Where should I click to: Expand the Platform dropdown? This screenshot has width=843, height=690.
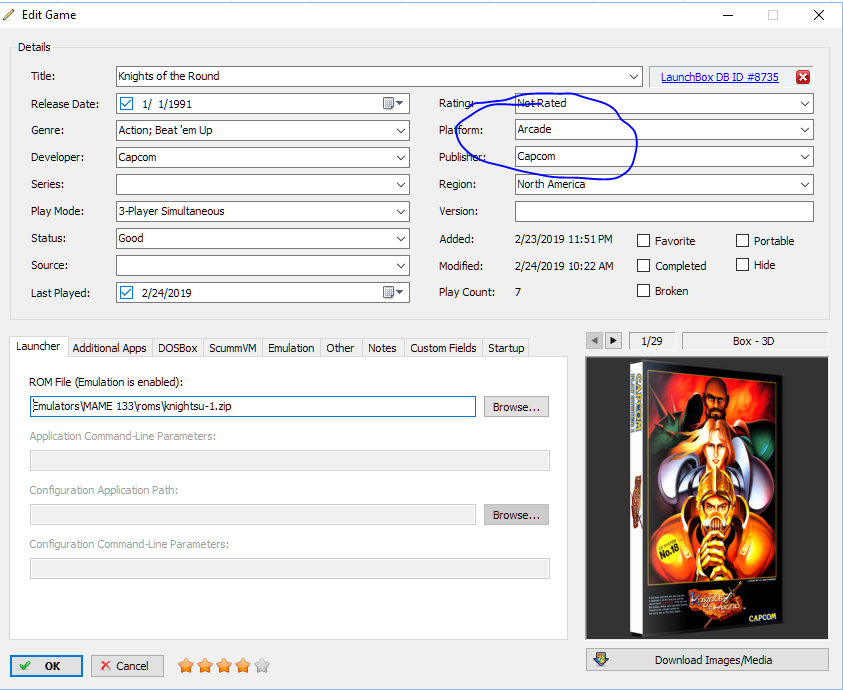(x=804, y=130)
